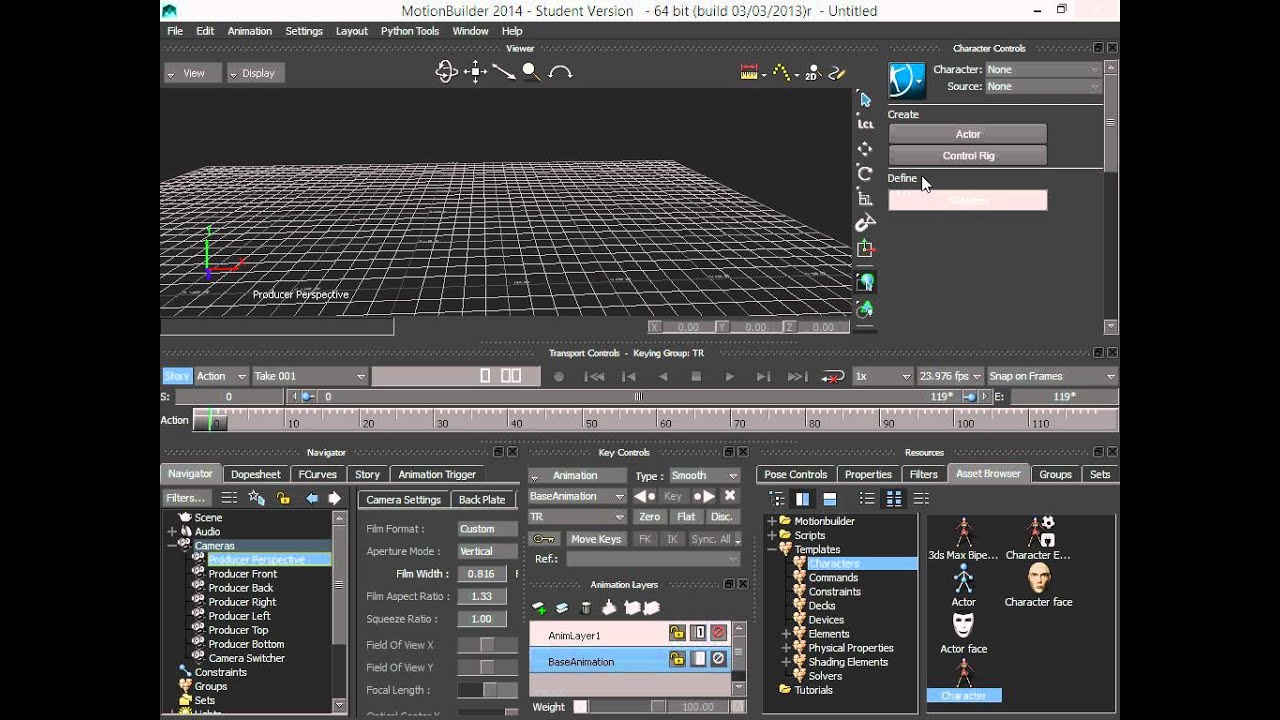
Task: Open the ruler measurement tool
Action: 749,72
